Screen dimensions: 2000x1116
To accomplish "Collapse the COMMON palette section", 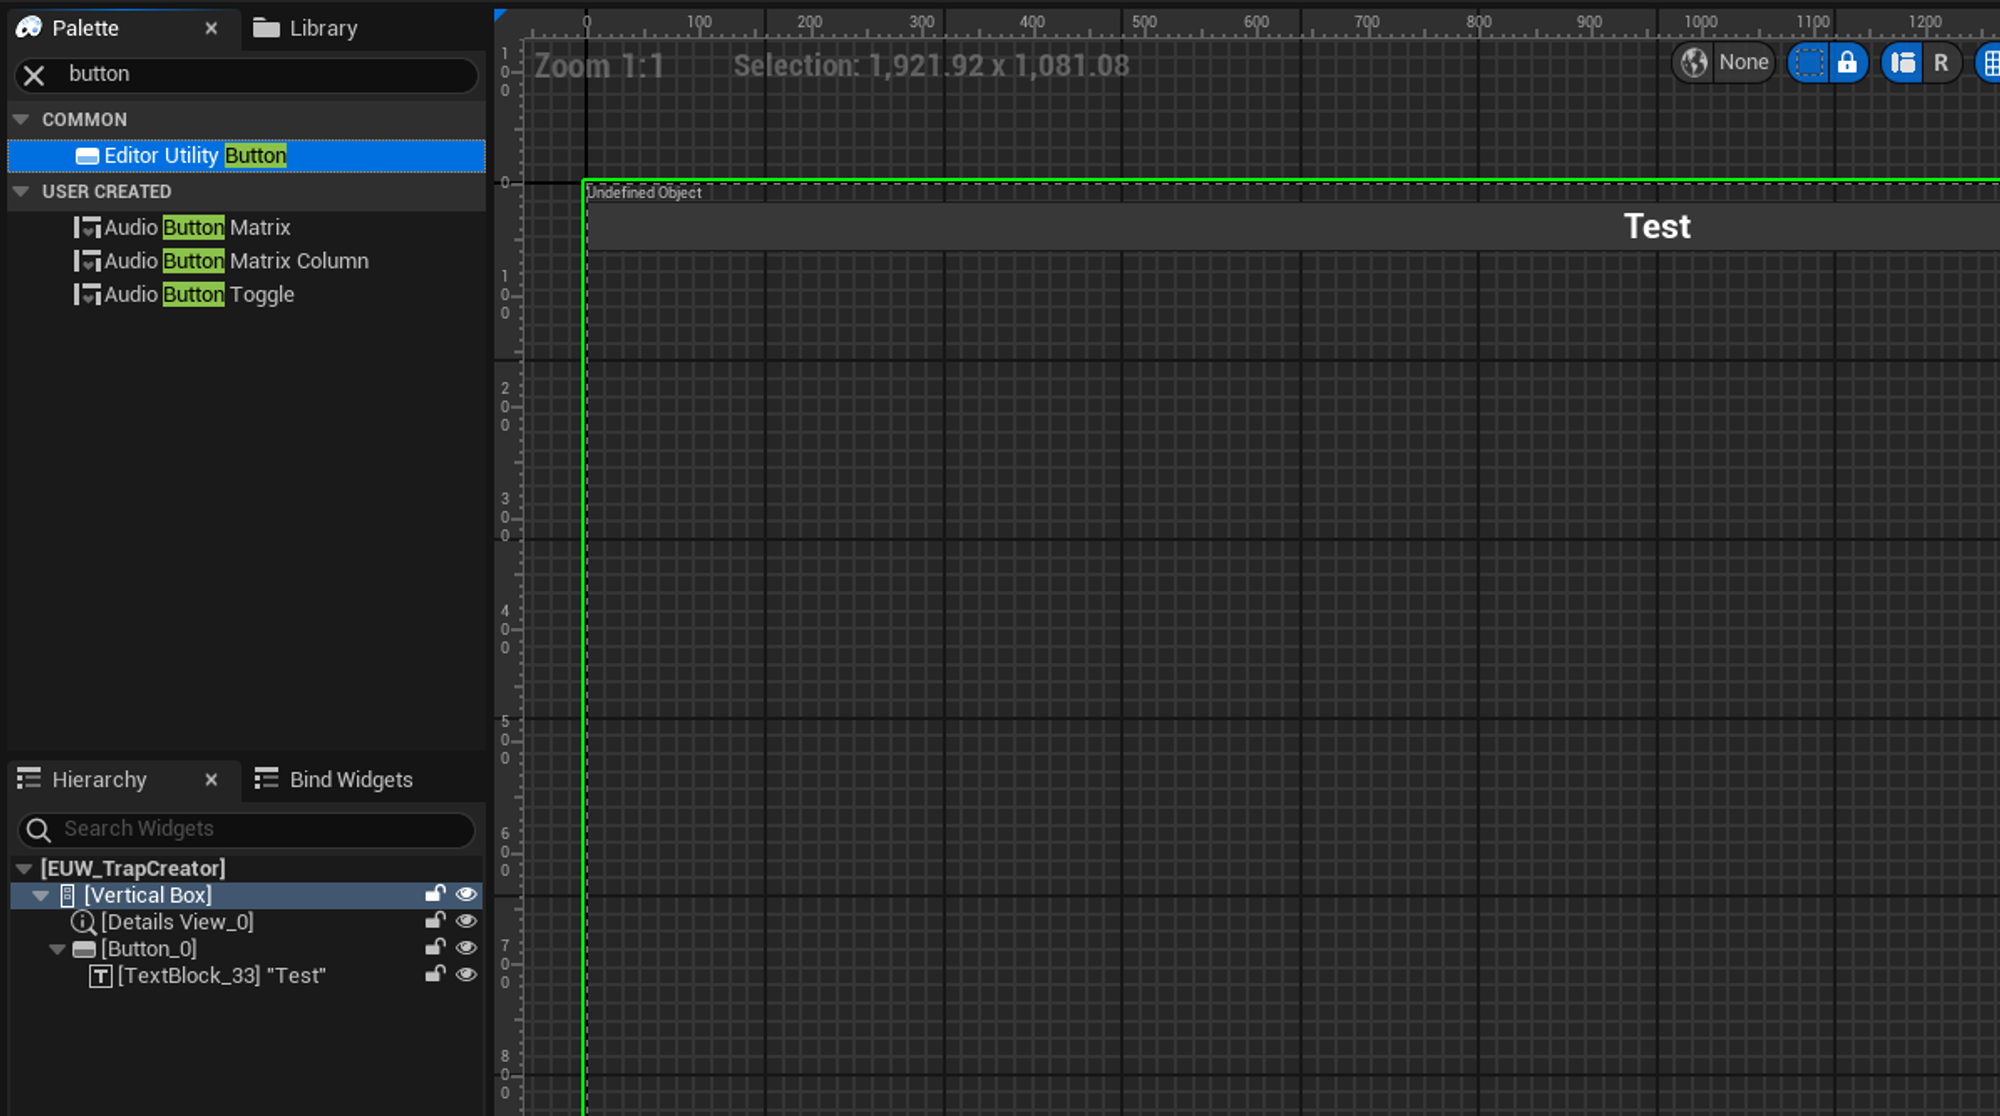I will tap(21, 119).
